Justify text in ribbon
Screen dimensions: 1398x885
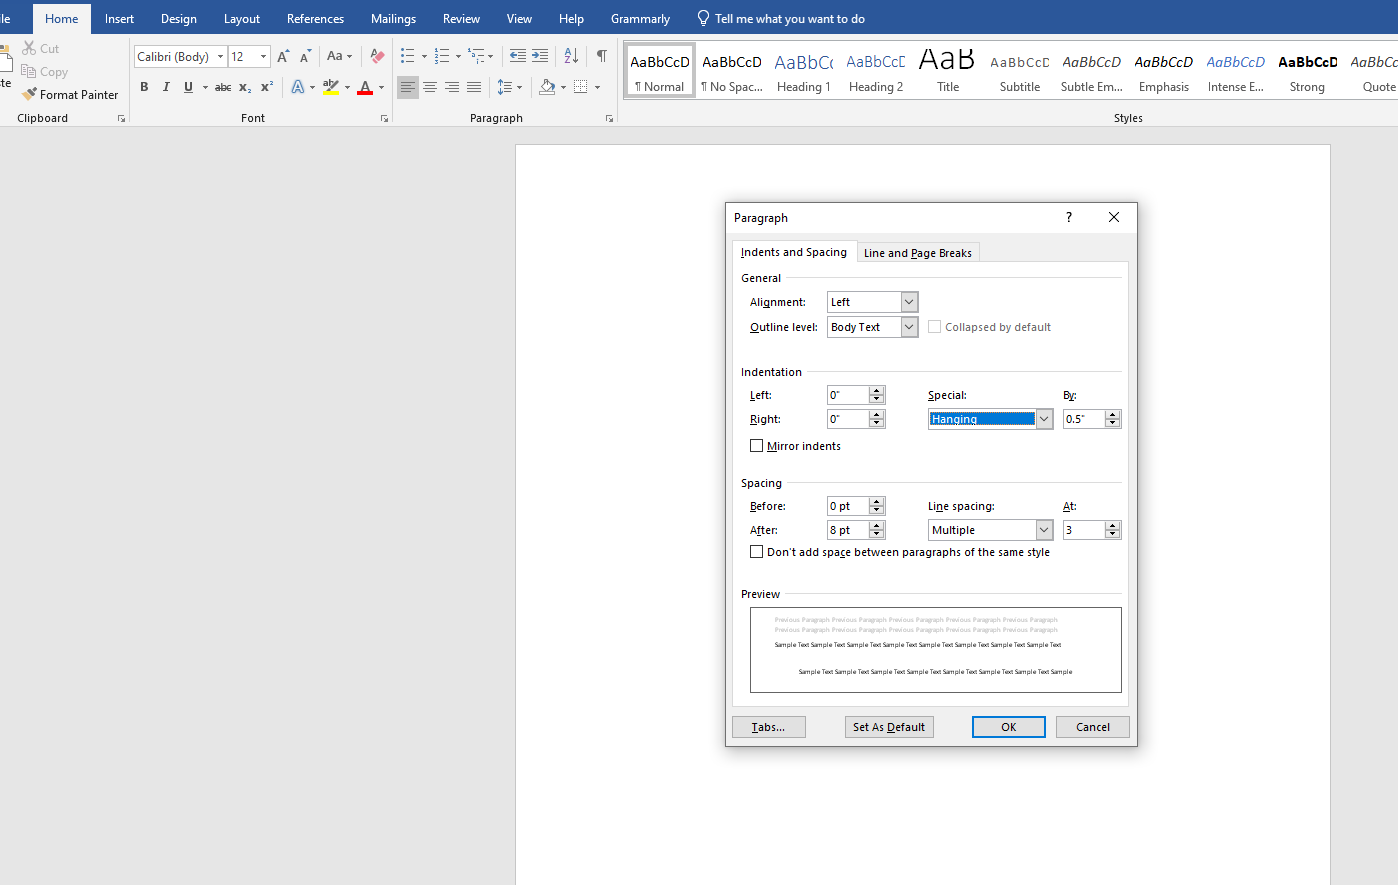[474, 87]
